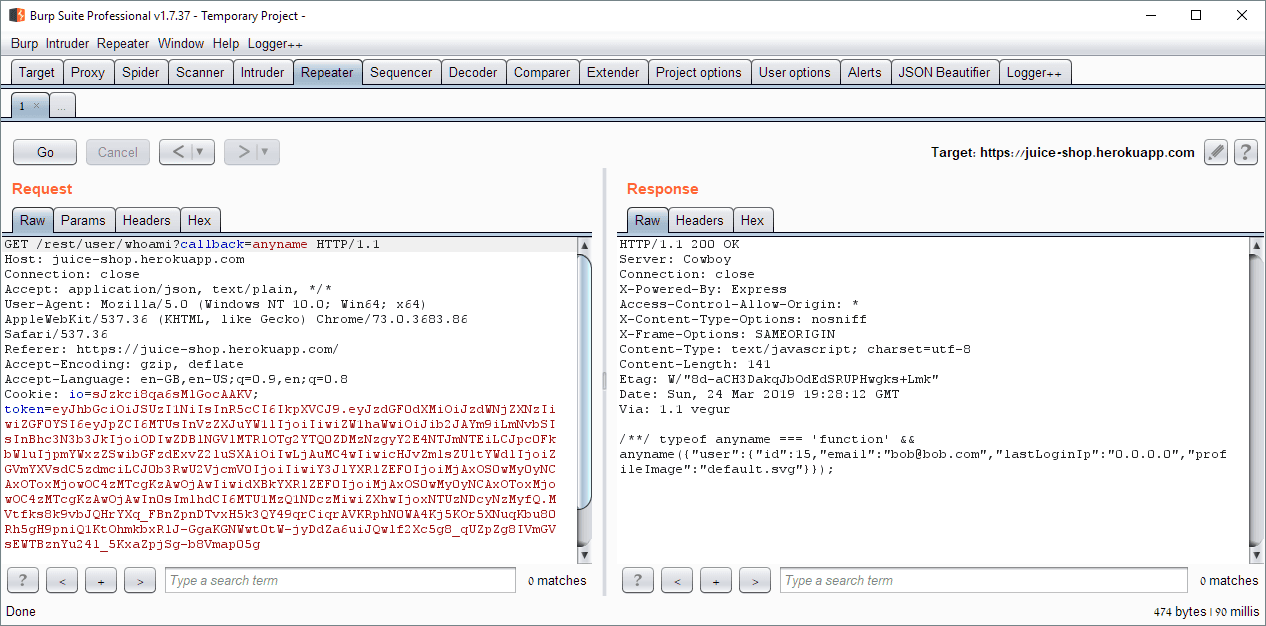Click the 'HTTP/1.1 200 OK' response line
The image size is (1266, 626).
tap(679, 244)
